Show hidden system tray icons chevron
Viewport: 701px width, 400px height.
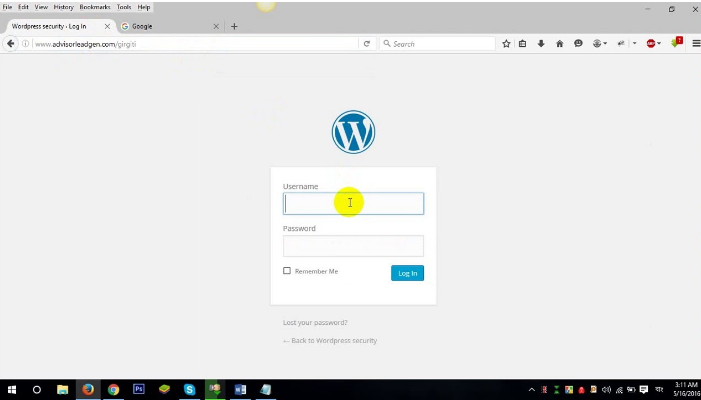531,390
